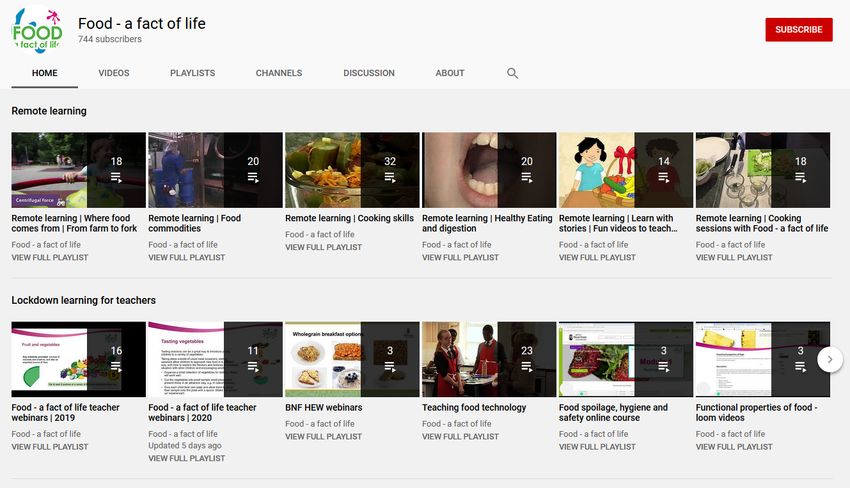Screen dimensions: 850x488
Task: Click playlist icon on Healthy Eating thumbnail
Action: coord(527,177)
